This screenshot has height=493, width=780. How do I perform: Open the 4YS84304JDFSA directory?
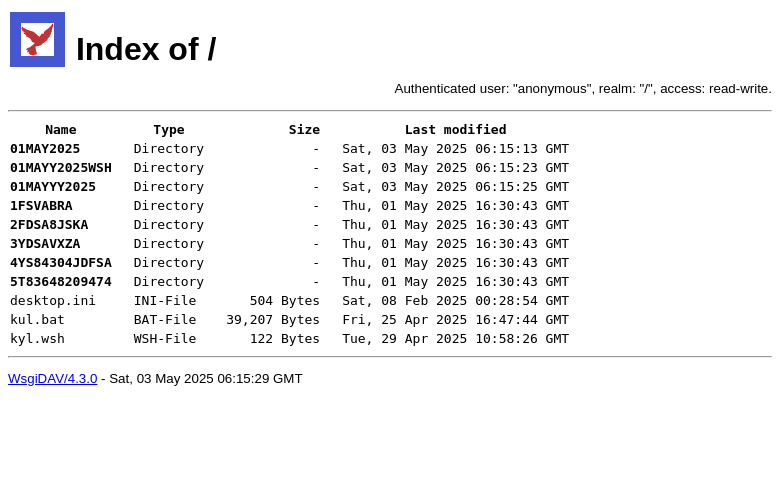(x=61, y=262)
